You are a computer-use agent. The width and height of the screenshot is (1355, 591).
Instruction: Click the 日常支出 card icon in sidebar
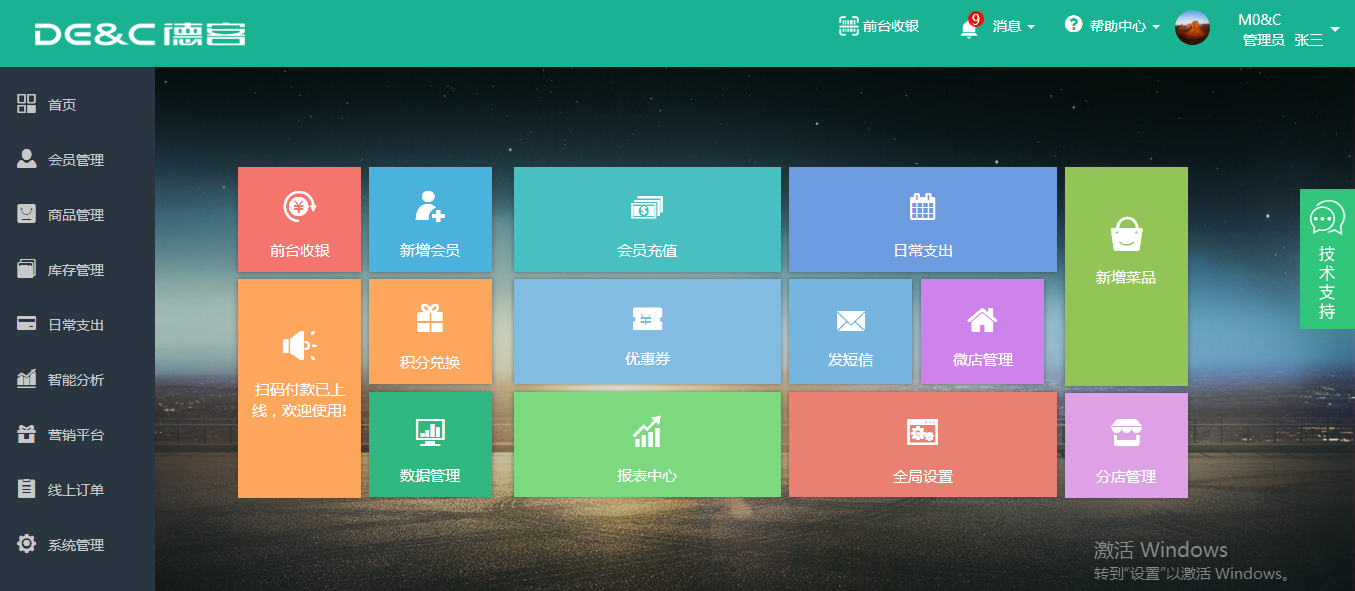pos(27,323)
